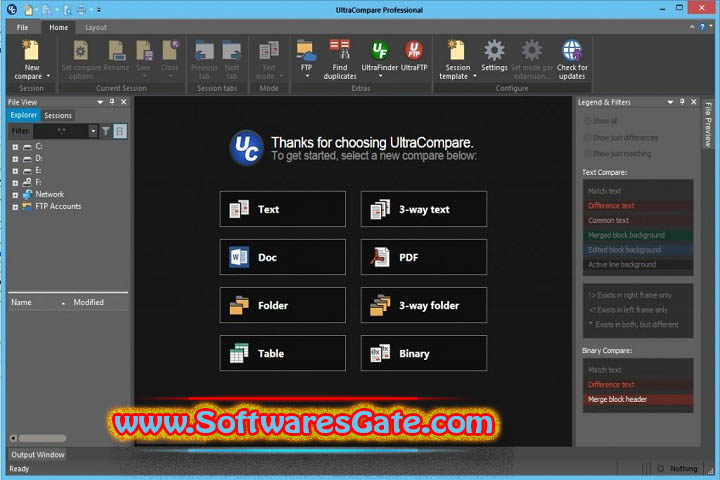Close the Legend & Filters panel
Screen dimensions: 720x480
click(693, 102)
